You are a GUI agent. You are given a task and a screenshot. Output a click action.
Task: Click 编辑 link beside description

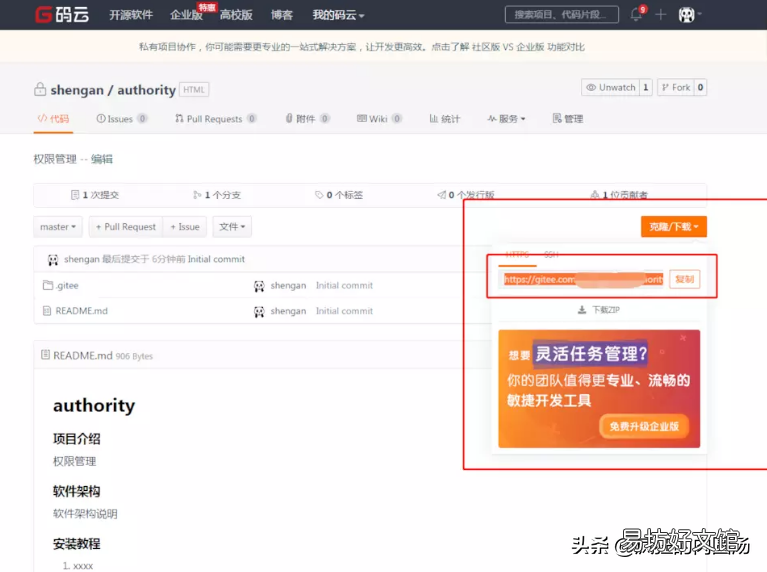pos(102,159)
